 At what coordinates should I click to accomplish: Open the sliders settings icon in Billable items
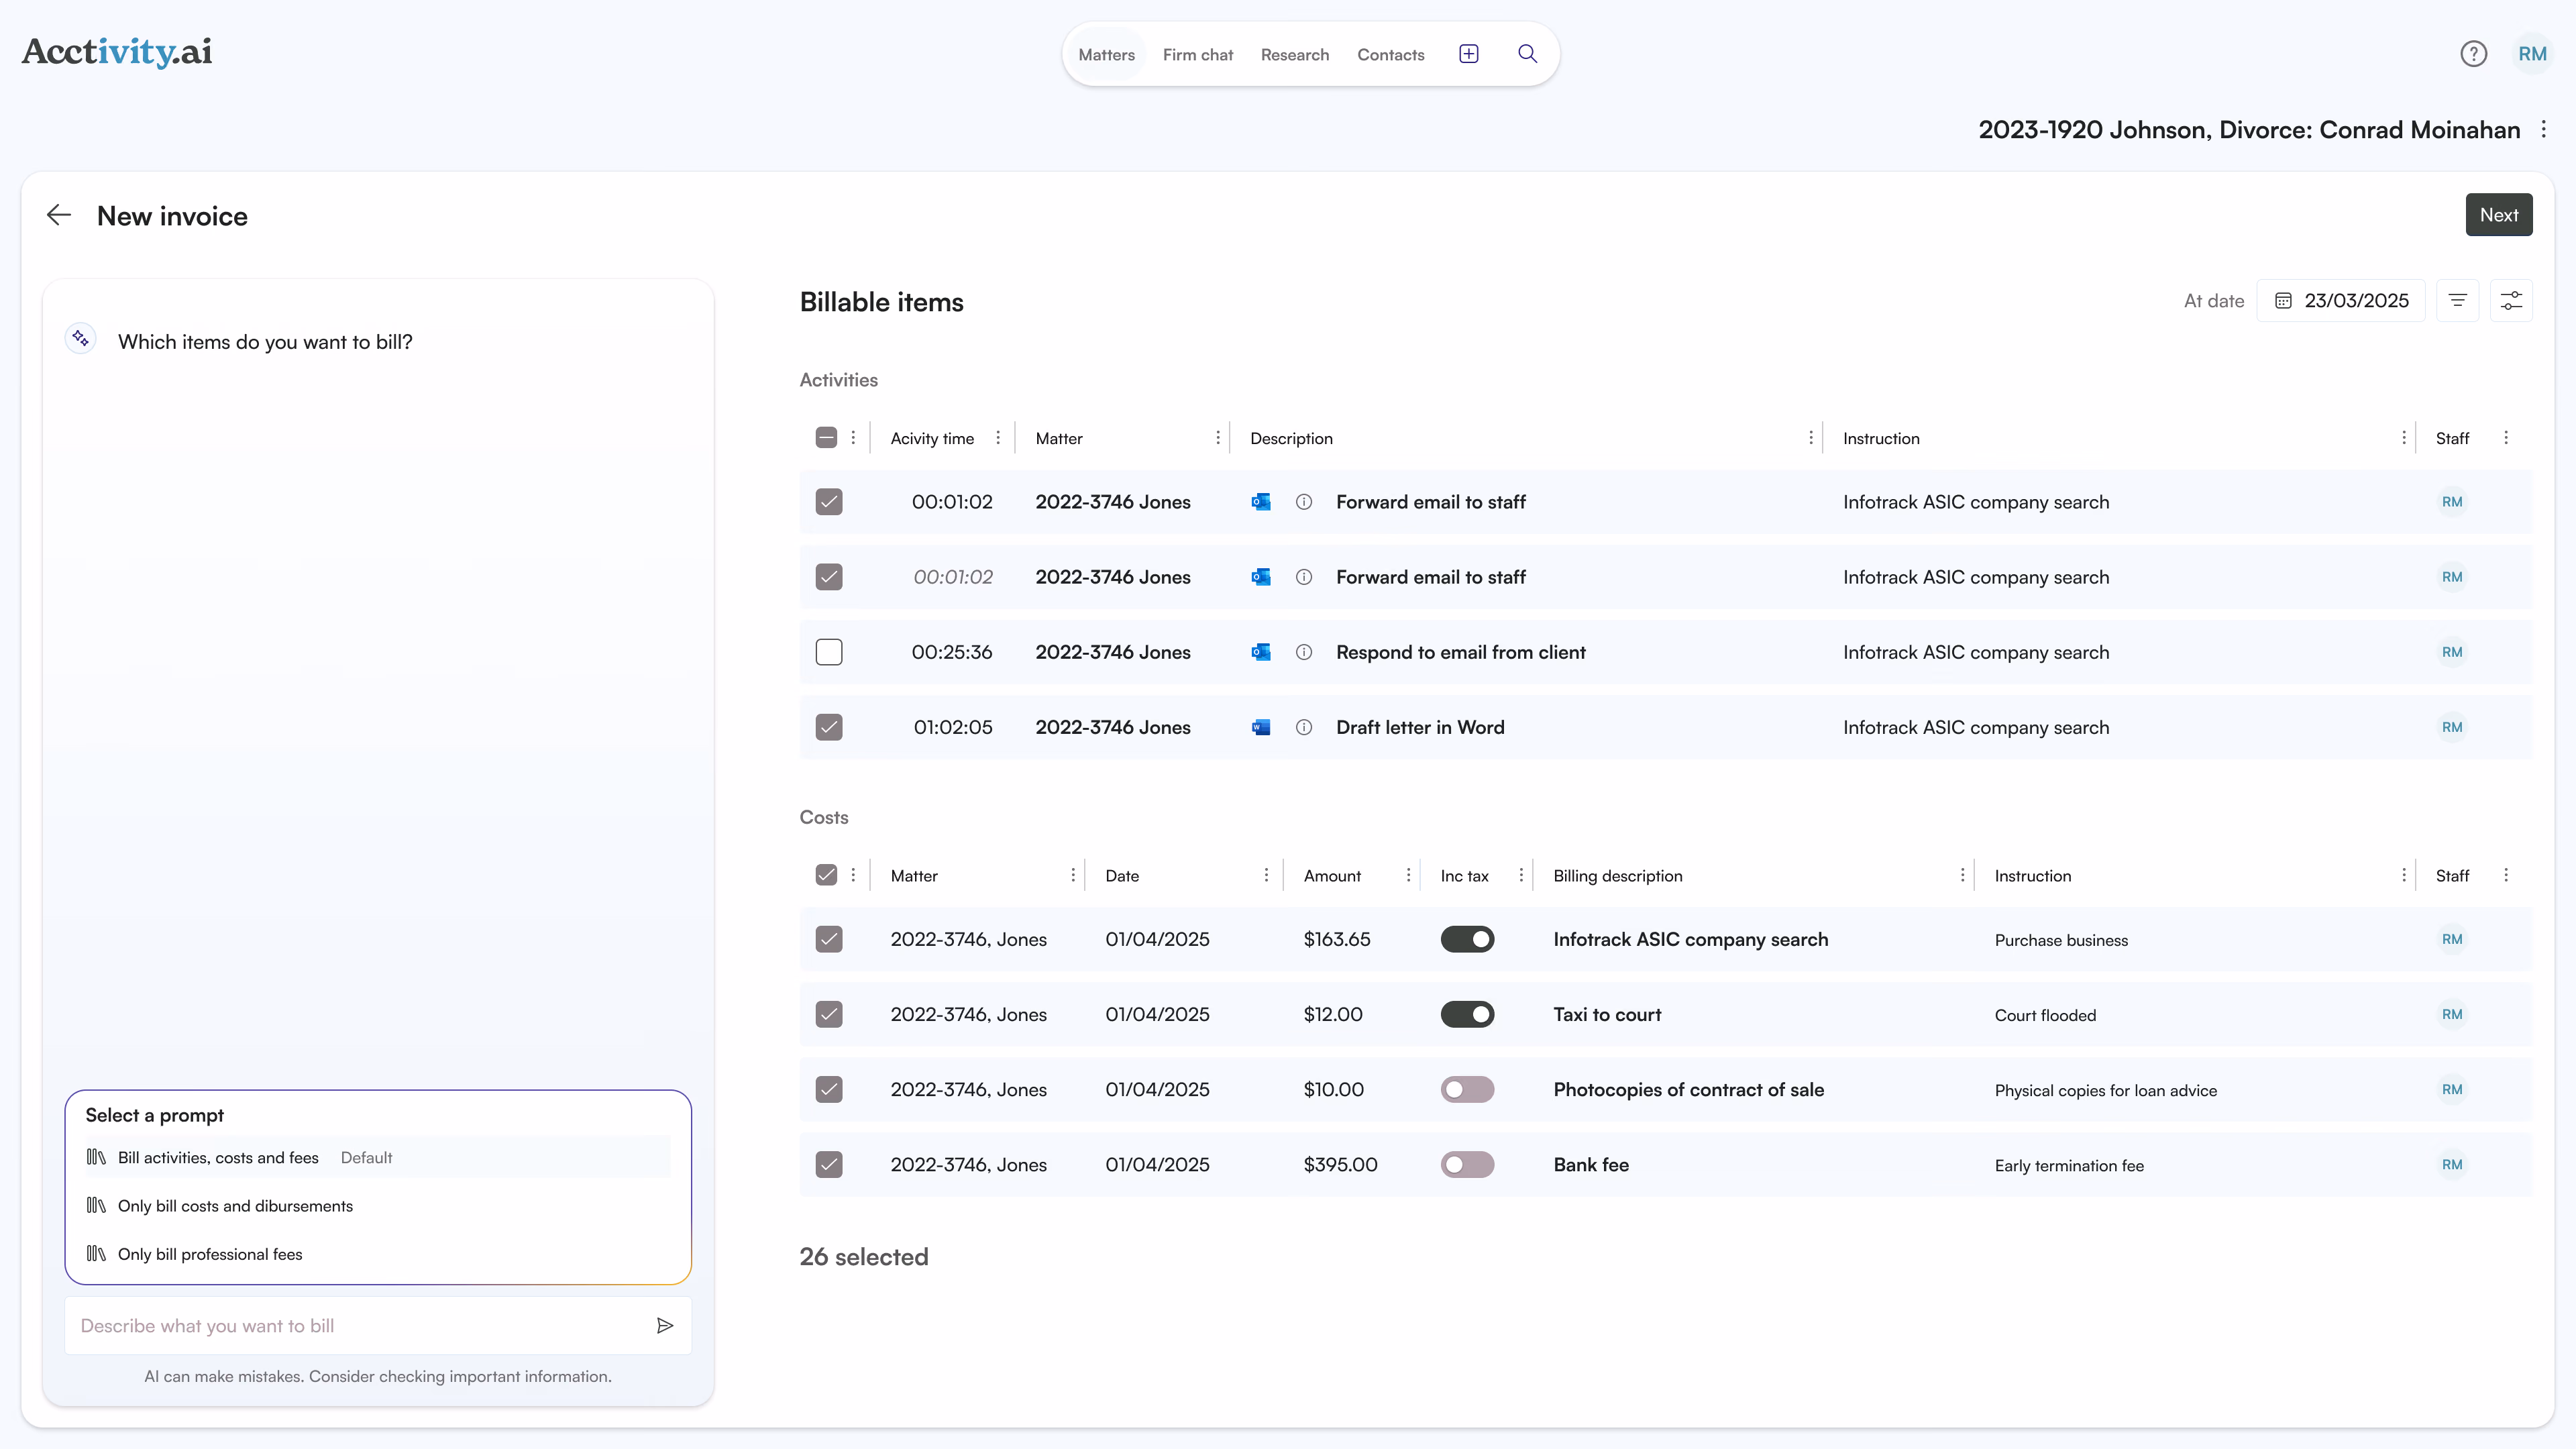pyautogui.click(x=2511, y=301)
